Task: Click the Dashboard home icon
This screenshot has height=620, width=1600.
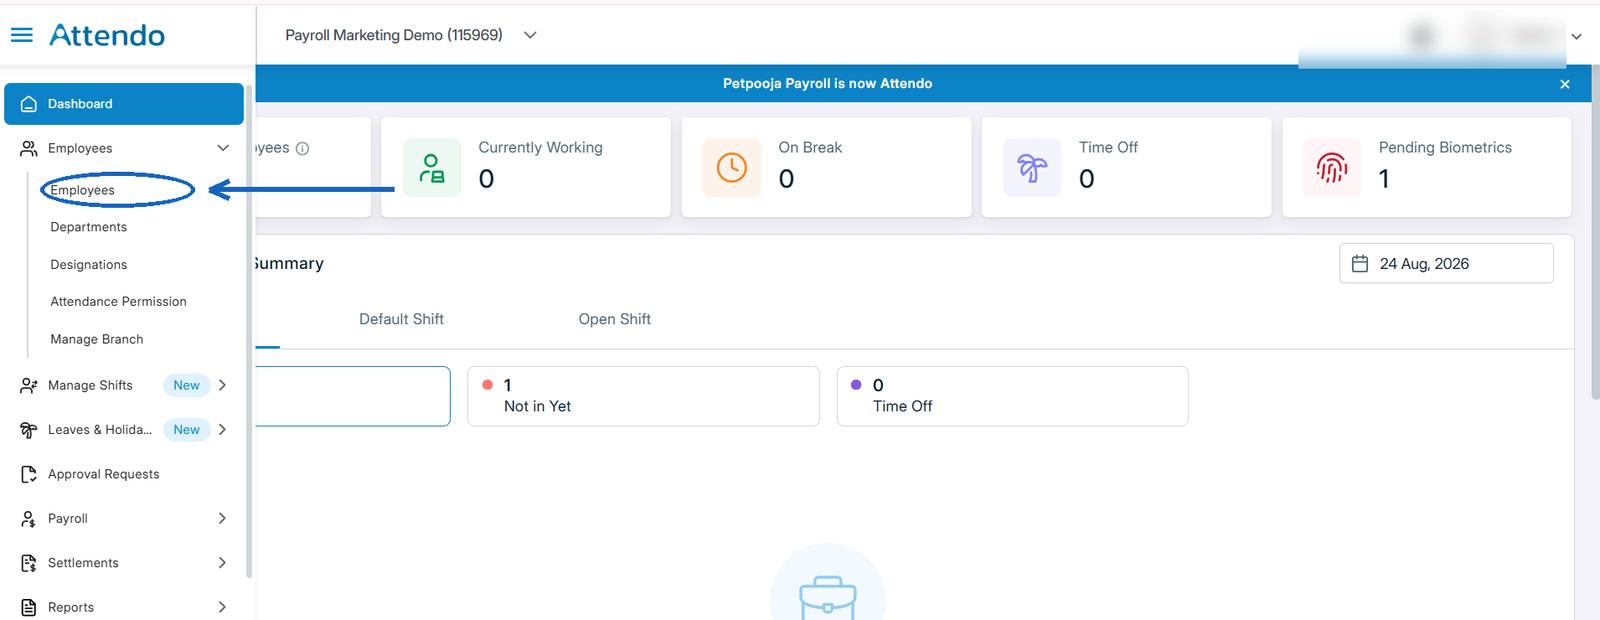Action: 29,104
